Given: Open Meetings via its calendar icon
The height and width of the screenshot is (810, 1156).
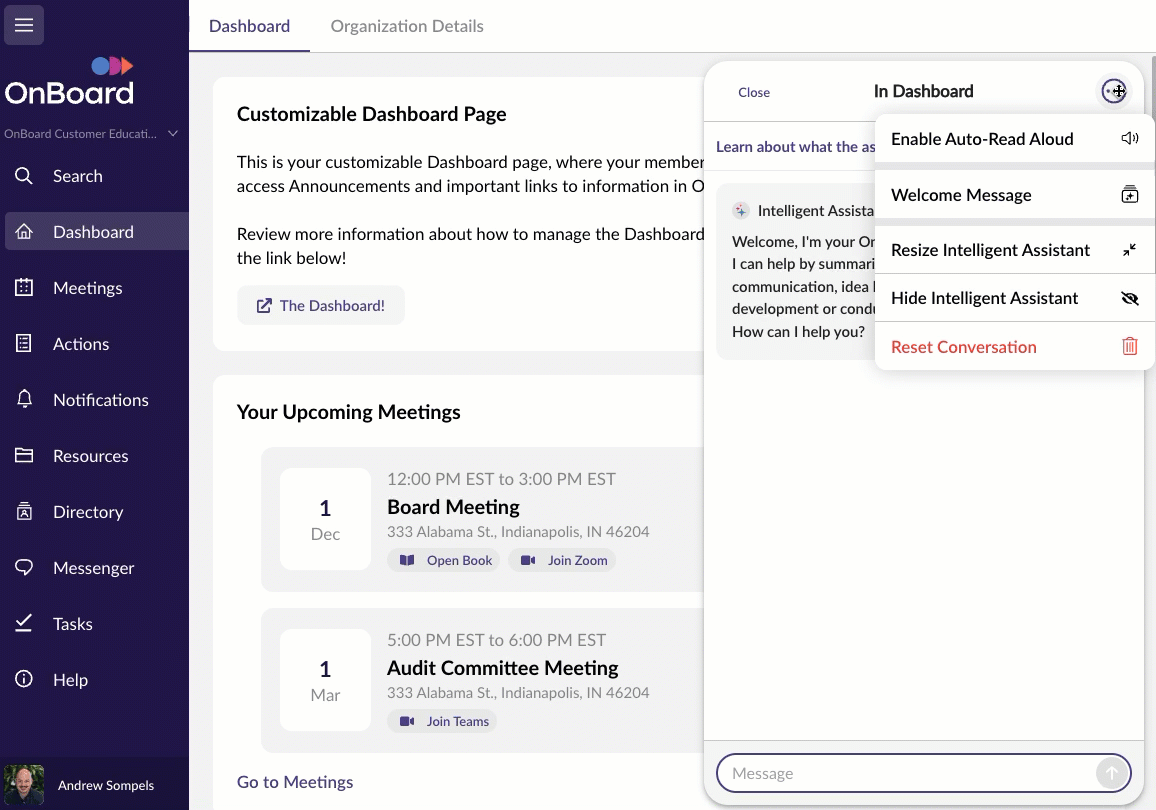Looking at the screenshot, I should (x=24, y=288).
